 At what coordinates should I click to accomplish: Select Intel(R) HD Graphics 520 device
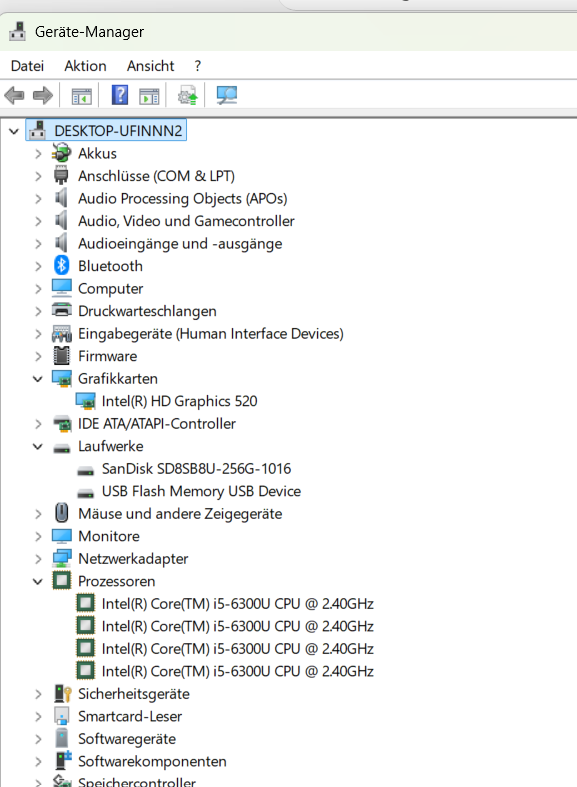tap(179, 402)
